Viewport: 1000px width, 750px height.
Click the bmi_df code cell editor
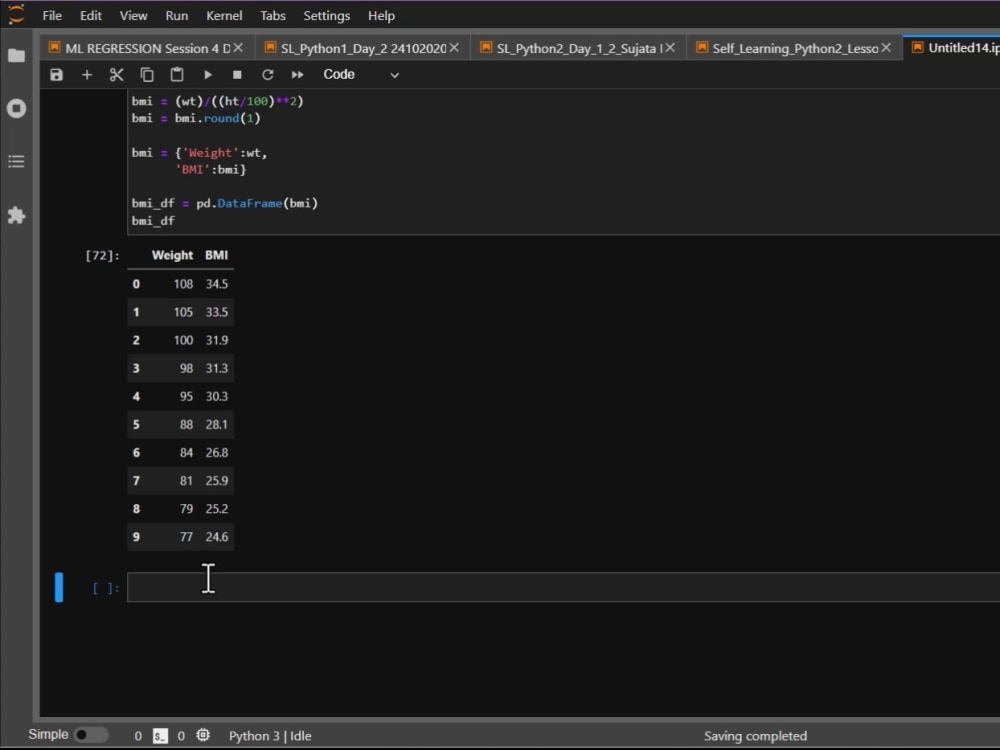coord(563,162)
